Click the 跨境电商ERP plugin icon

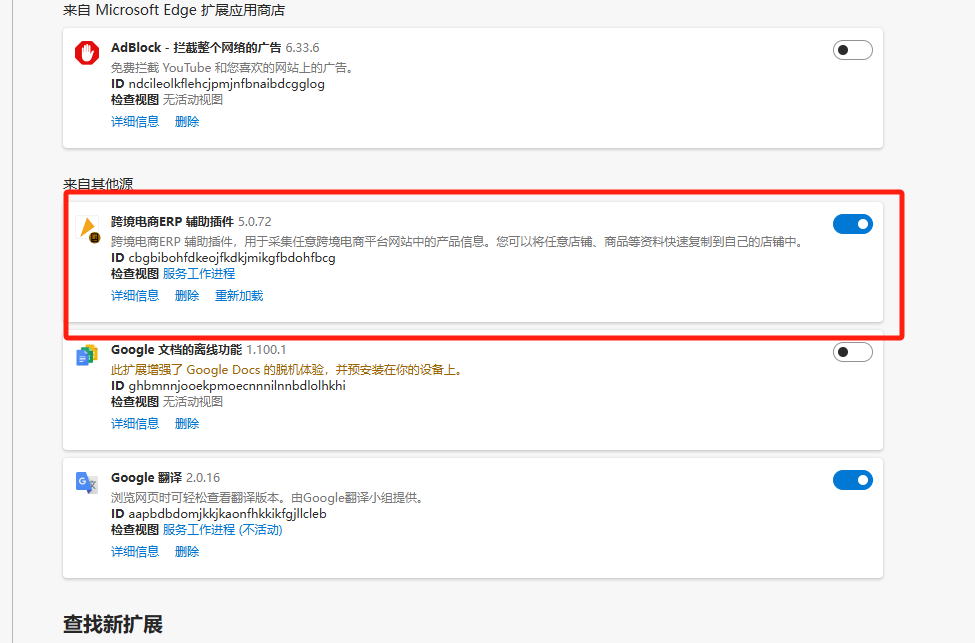(88, 230)
